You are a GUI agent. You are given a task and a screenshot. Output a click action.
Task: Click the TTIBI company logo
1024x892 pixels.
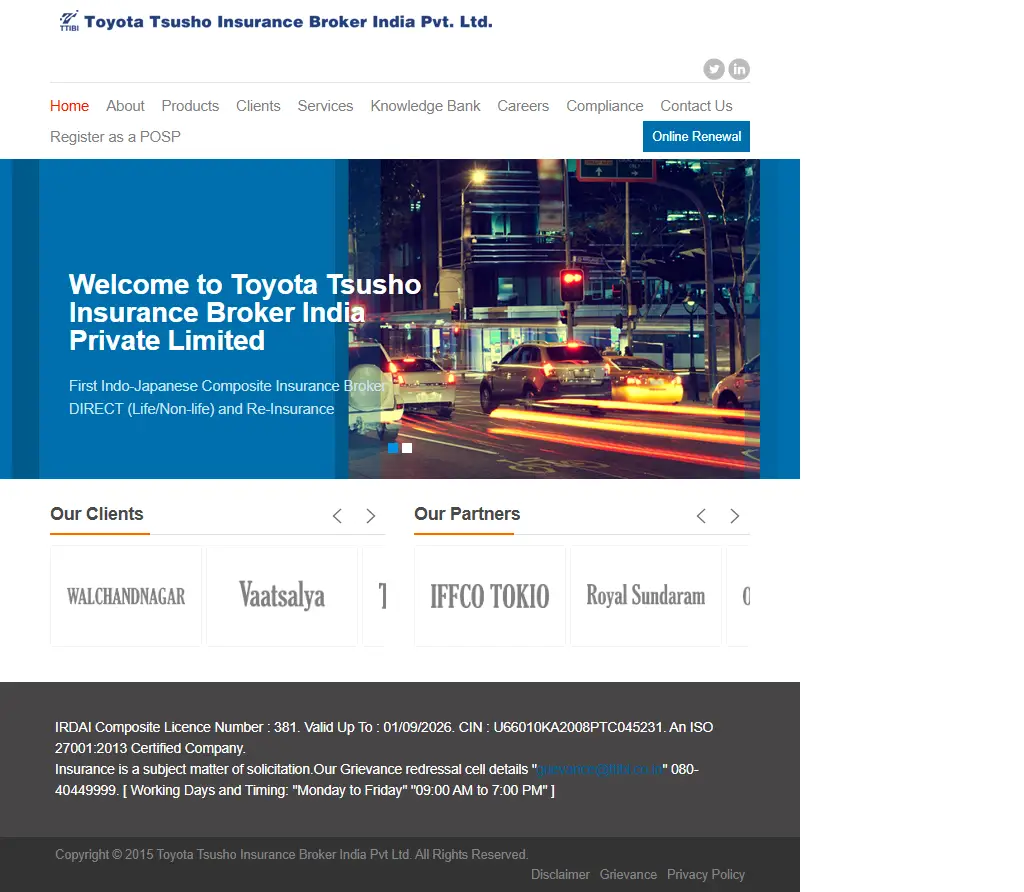[x=69, y=21]
